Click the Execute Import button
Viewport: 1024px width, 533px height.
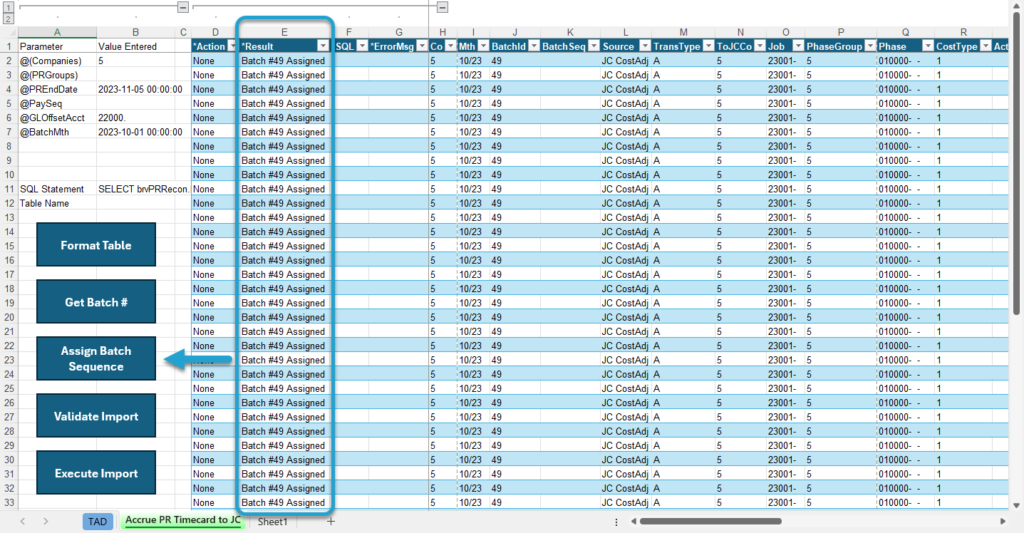pyautogui.click(x=96, y=473)
